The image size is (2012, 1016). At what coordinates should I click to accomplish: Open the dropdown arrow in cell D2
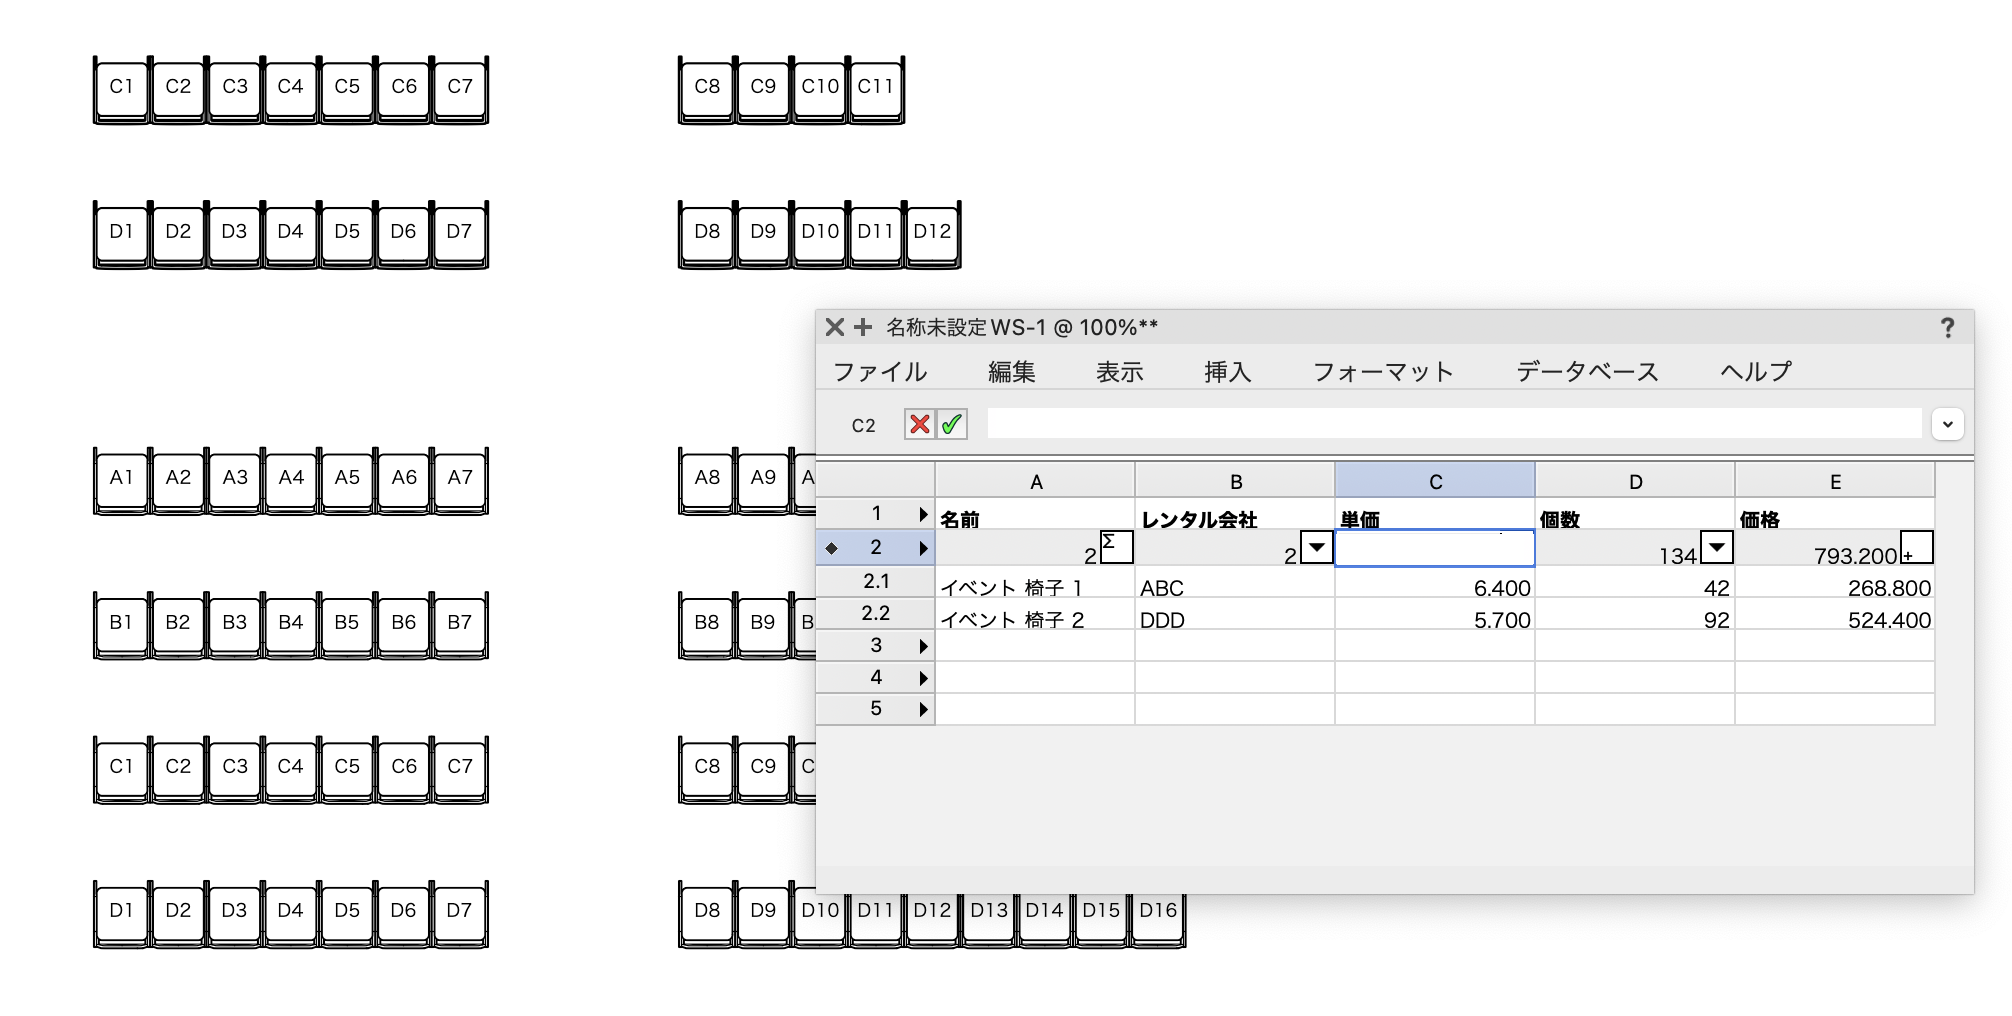(x=1717, y=548)
